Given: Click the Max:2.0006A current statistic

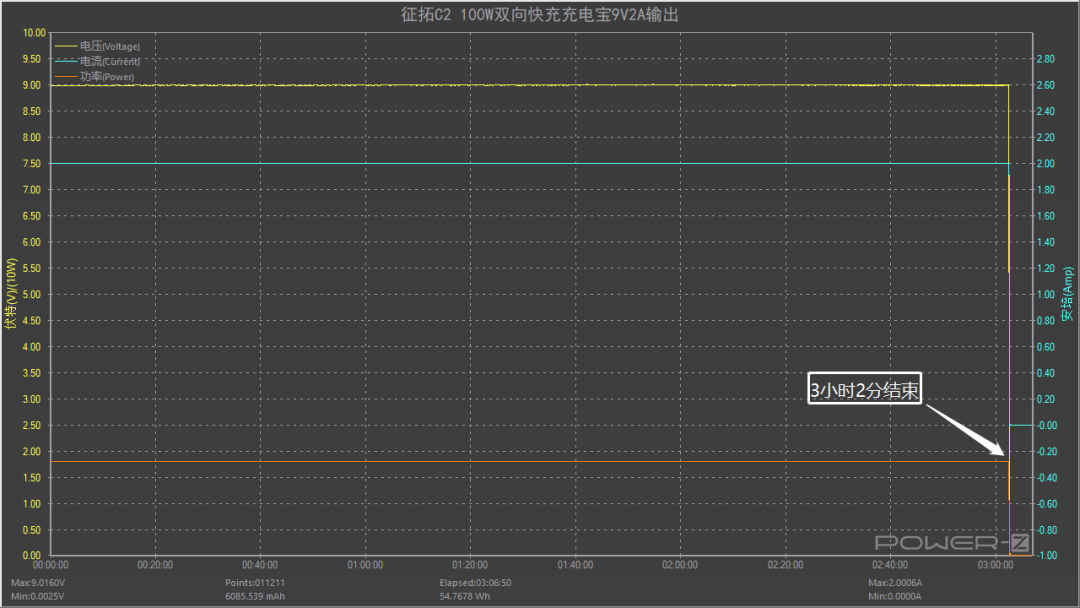Looking at the screenshot, I should click(x=895, y=583).
